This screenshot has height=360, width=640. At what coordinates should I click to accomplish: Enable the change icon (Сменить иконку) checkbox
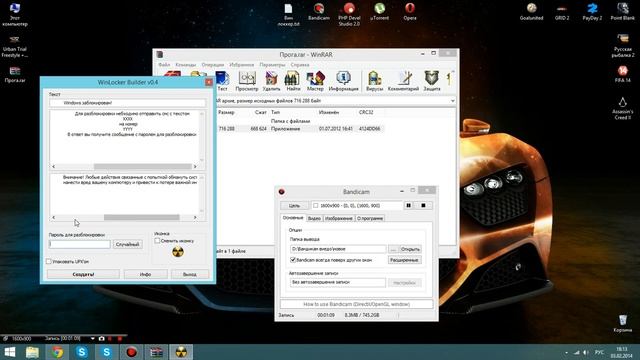point(157,241)
